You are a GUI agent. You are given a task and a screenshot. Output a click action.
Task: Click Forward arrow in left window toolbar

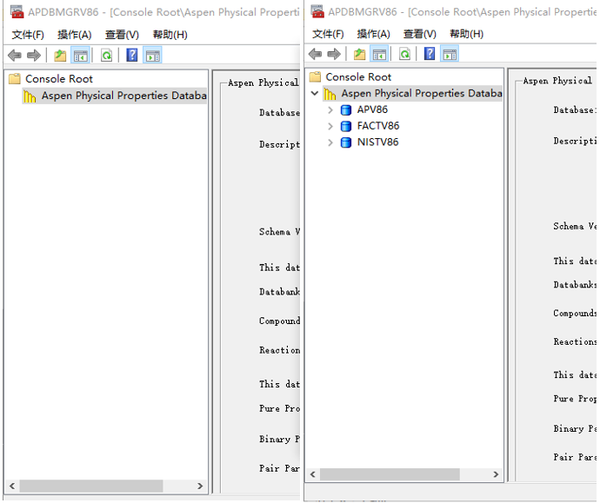point(34,55)
